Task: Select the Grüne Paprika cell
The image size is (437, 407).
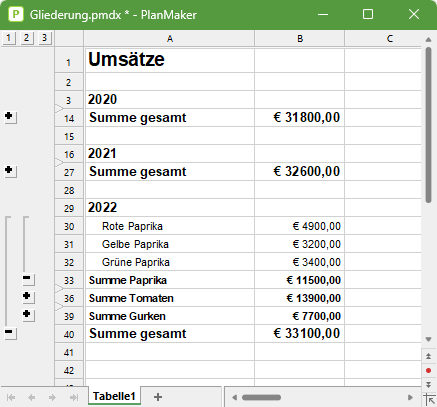Action: [170, 262]
